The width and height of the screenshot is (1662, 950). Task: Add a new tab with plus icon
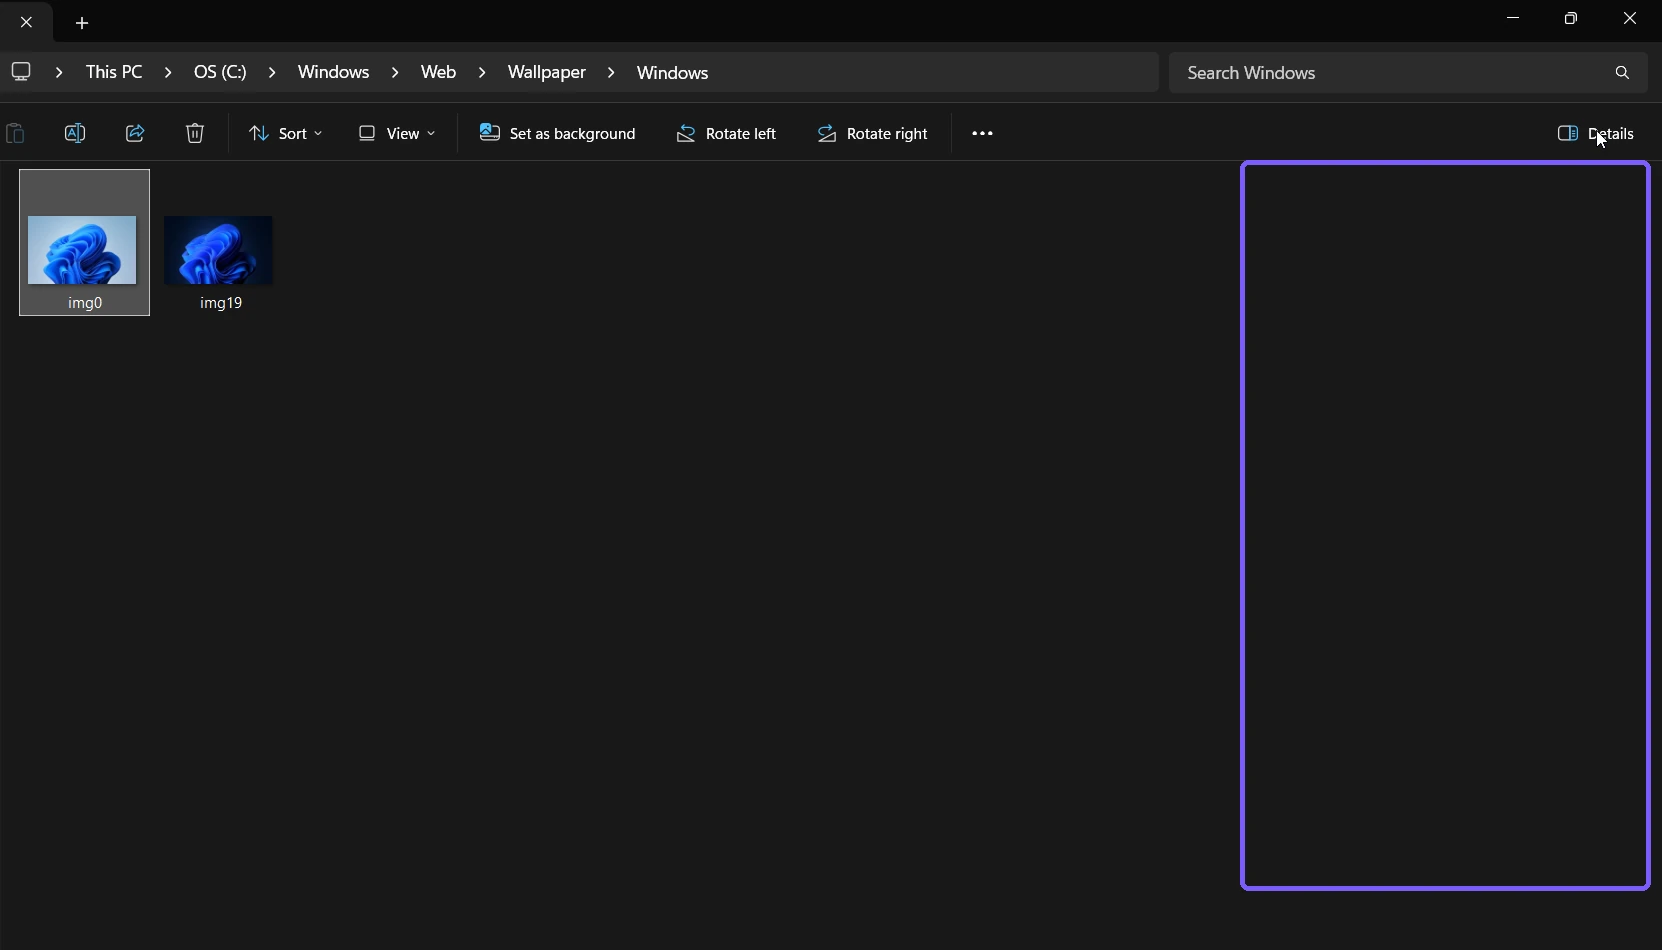pyautogui.click(x=82, y=22)
